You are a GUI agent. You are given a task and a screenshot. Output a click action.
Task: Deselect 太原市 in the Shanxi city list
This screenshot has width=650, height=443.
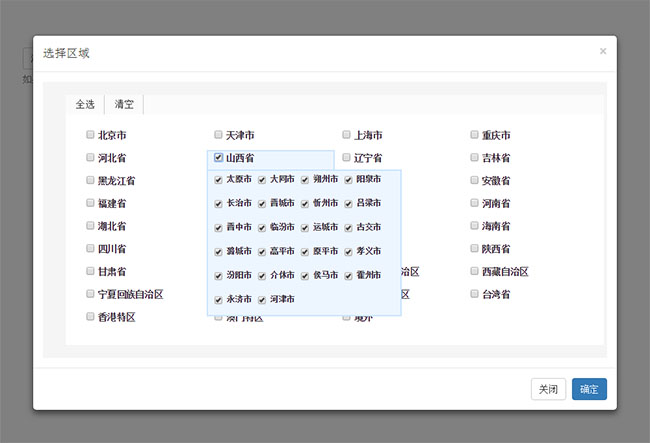pos(218,180)
